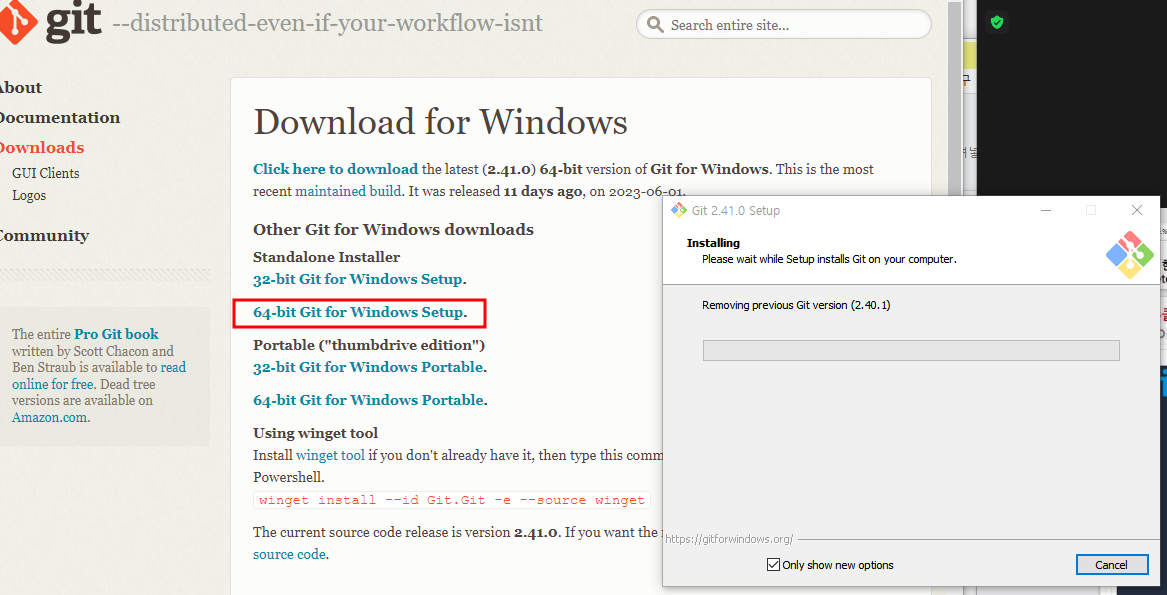Open the source code link

(x=289, y=555)
